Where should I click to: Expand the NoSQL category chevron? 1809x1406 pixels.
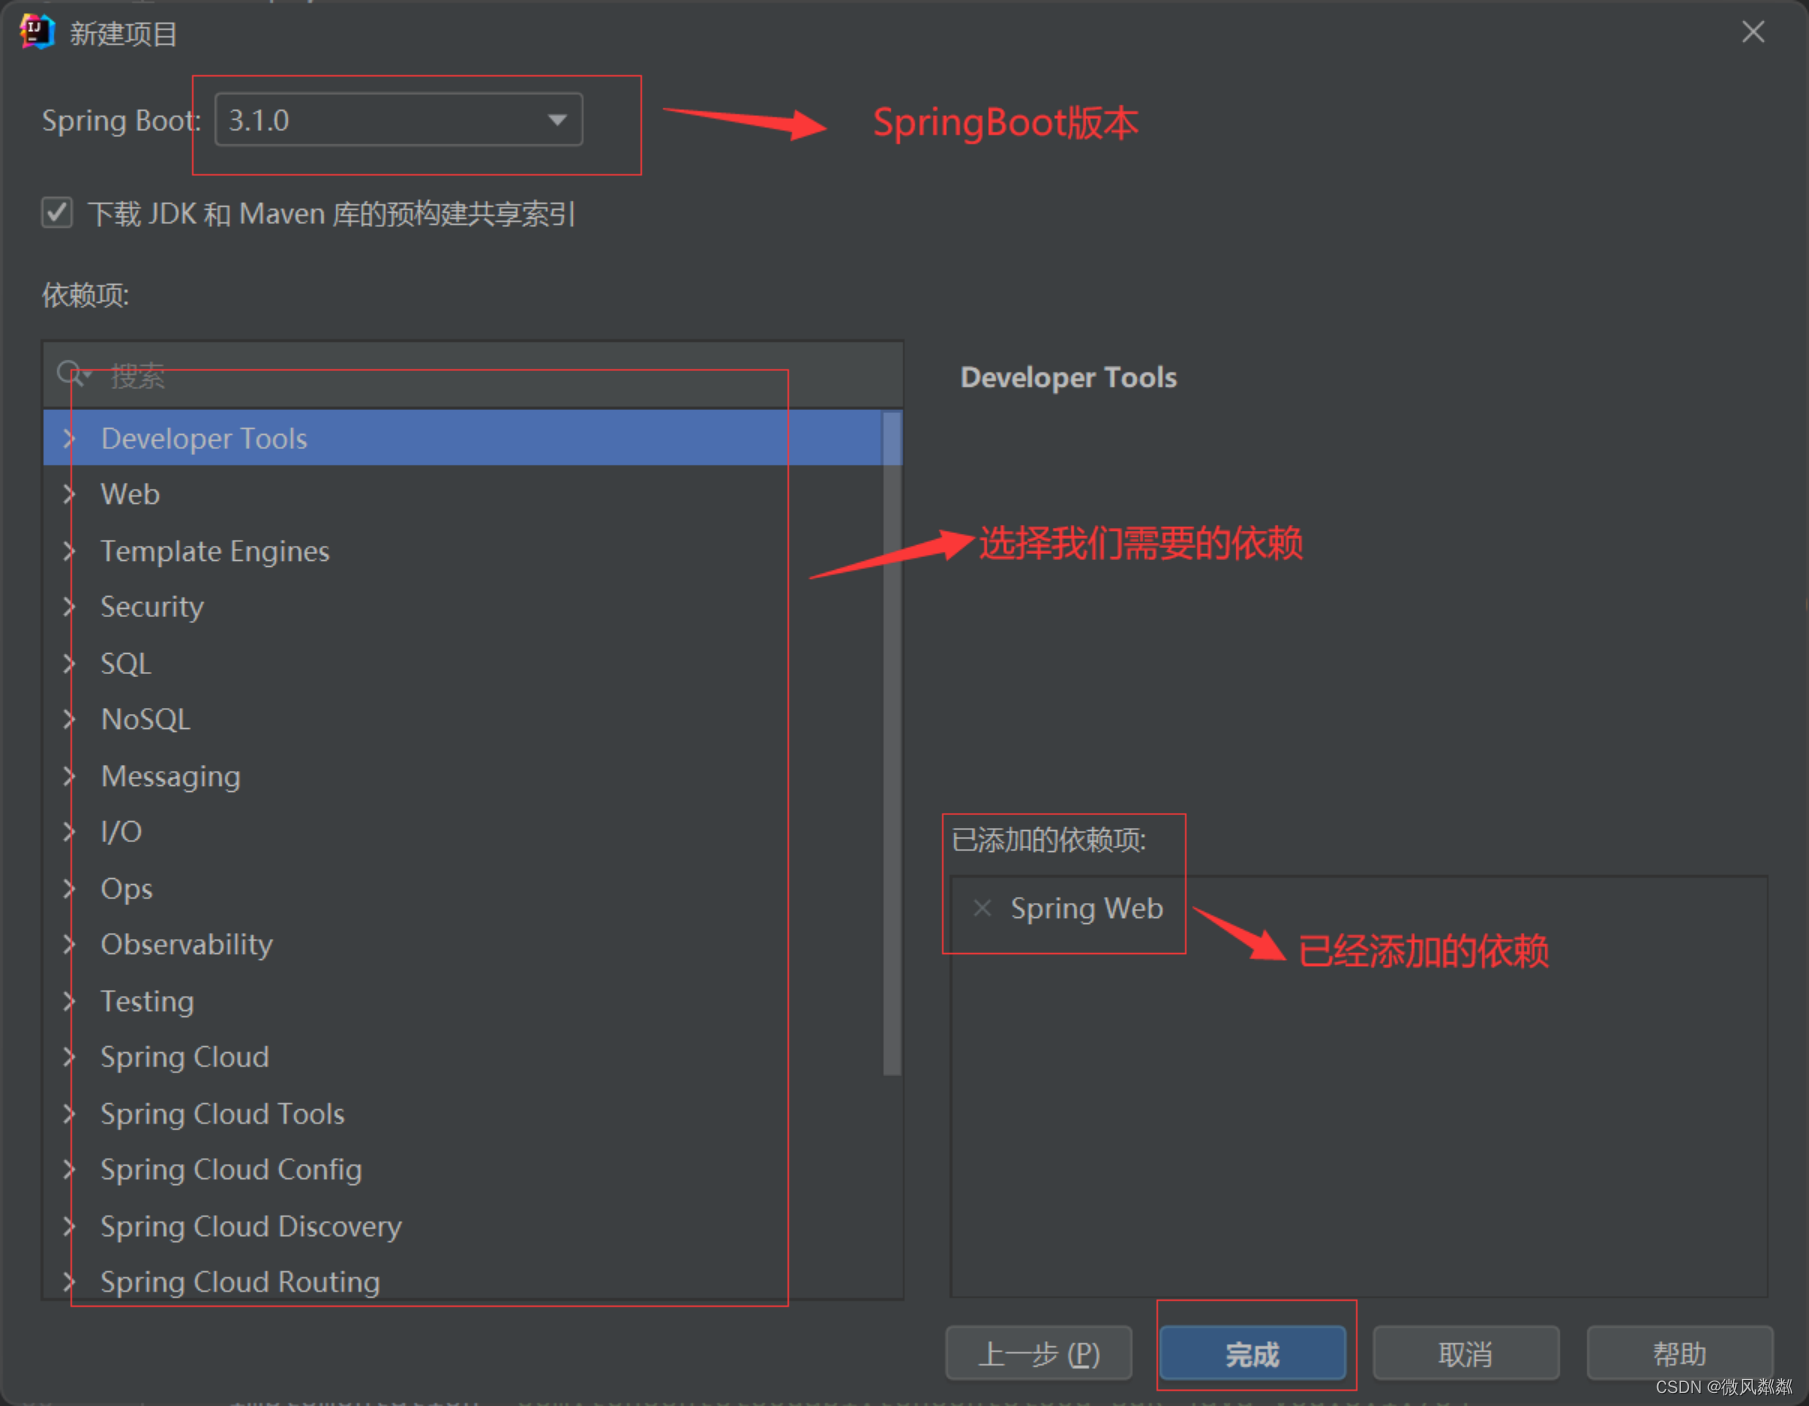click(69, 719)
